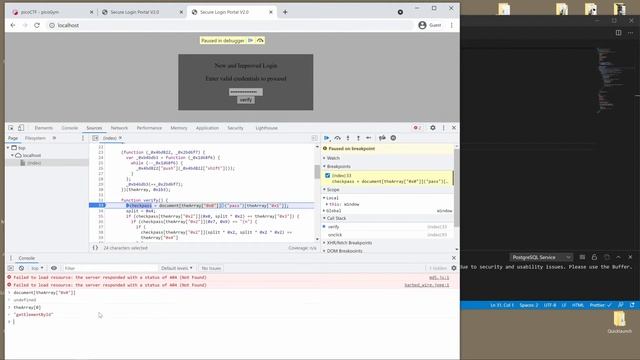Click the No Issues button in console

point(211,268)
